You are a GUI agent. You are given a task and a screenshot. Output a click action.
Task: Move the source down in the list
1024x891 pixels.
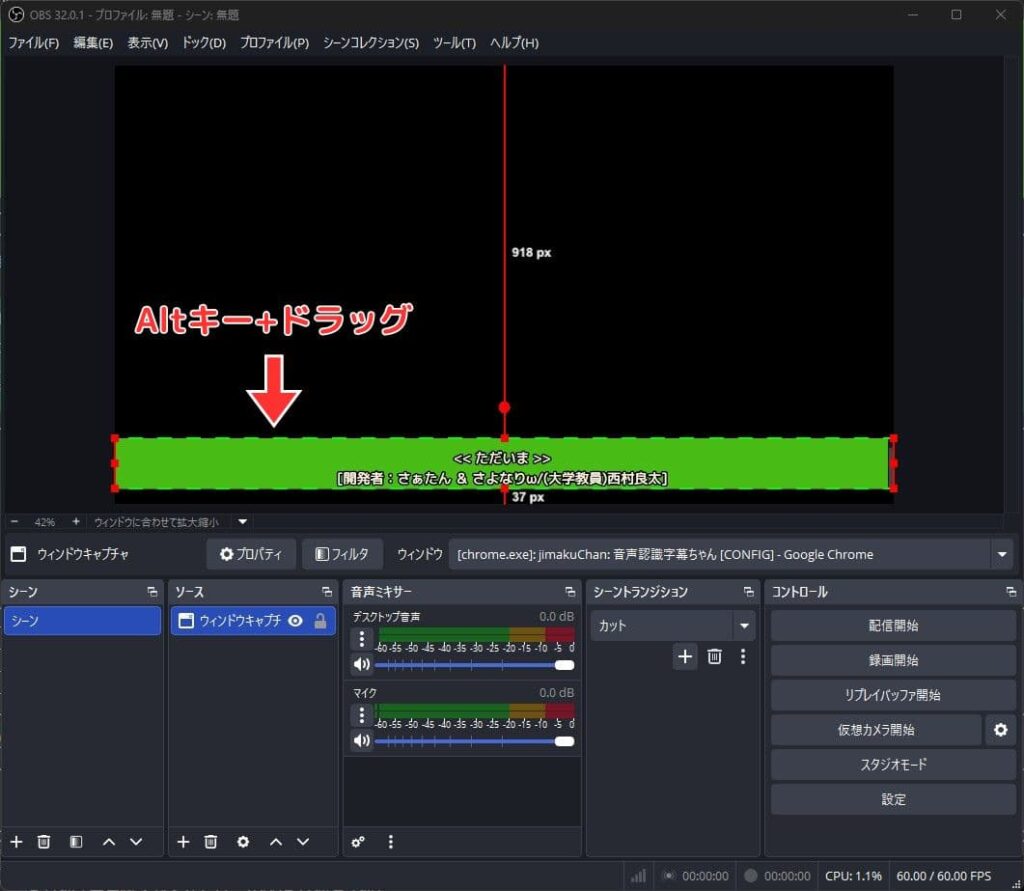(303, 842)
